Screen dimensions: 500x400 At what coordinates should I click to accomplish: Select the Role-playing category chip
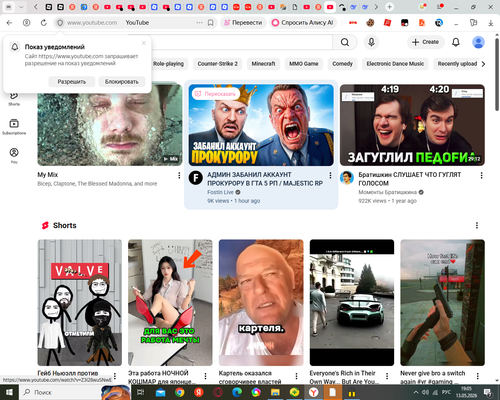point(168,64)
